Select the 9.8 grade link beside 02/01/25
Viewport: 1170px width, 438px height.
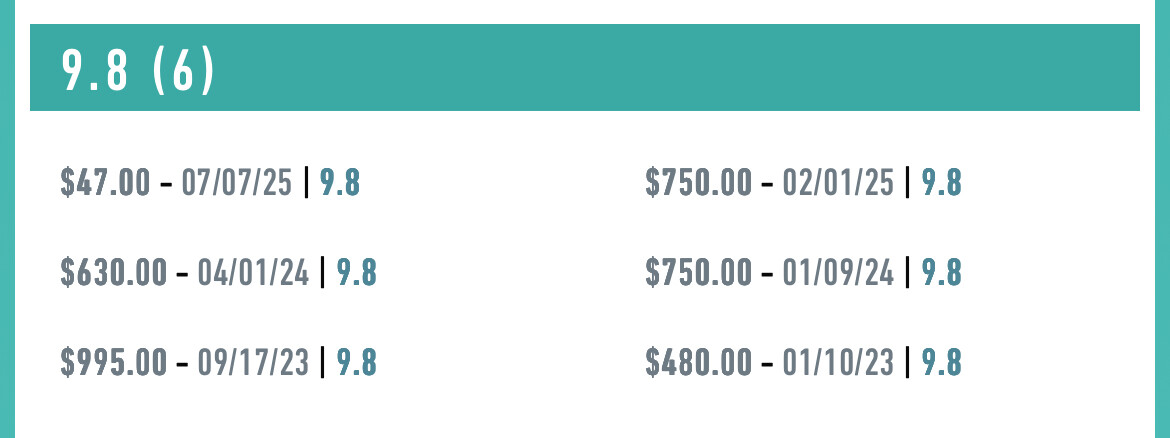pyautogui.click(x=942, y=182)
